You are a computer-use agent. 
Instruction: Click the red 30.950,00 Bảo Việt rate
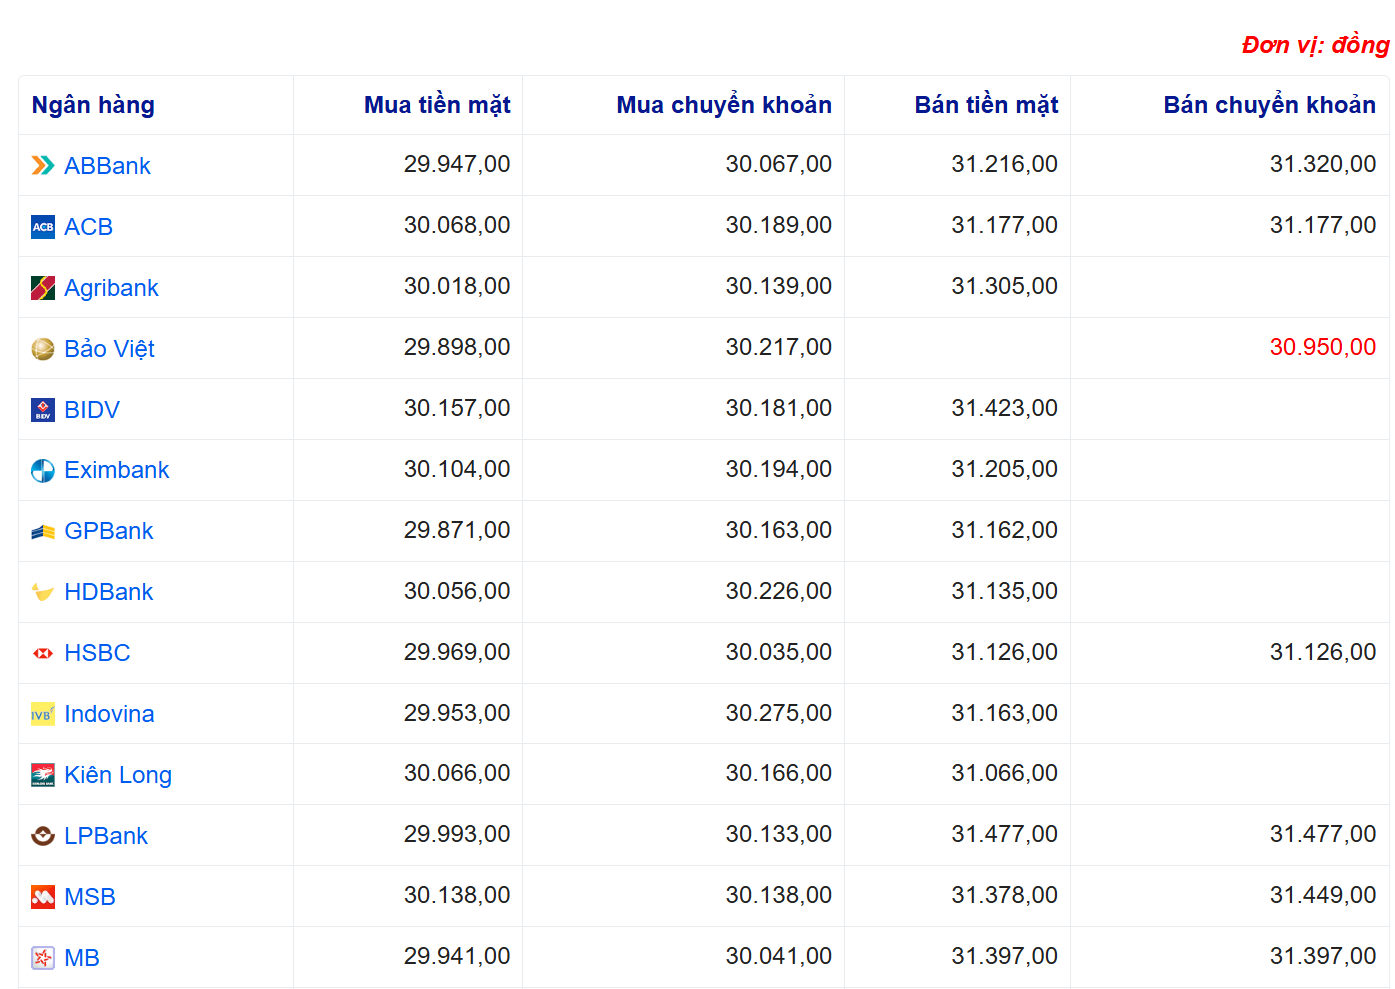coord(1322,347)
